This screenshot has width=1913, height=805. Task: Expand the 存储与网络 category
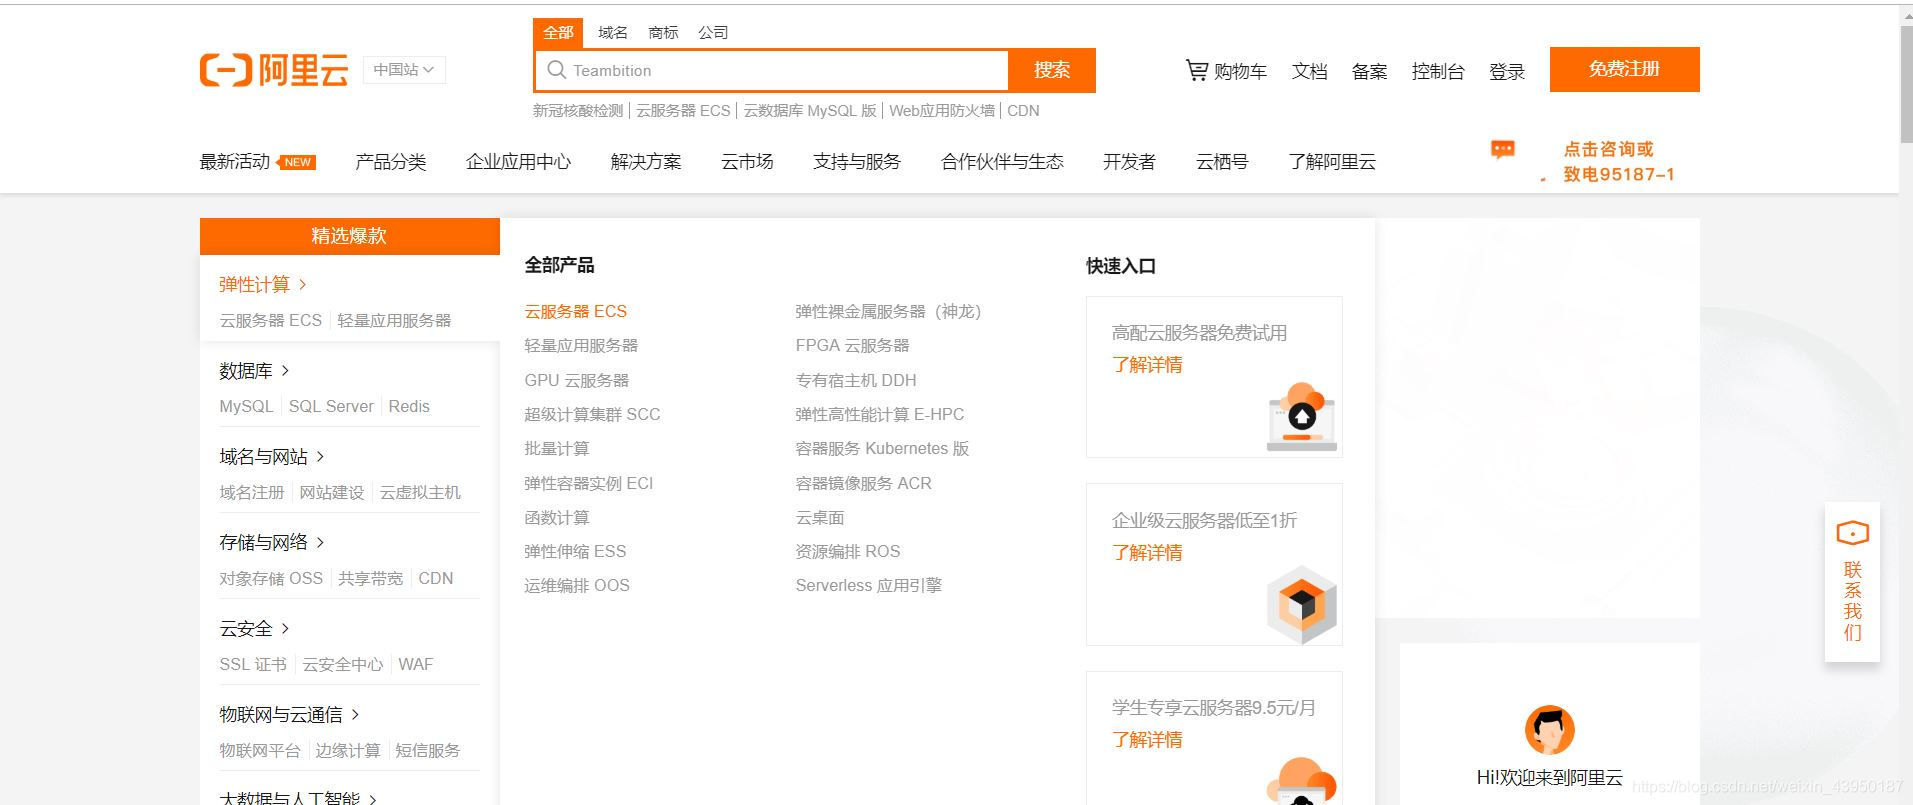(272, 543)
